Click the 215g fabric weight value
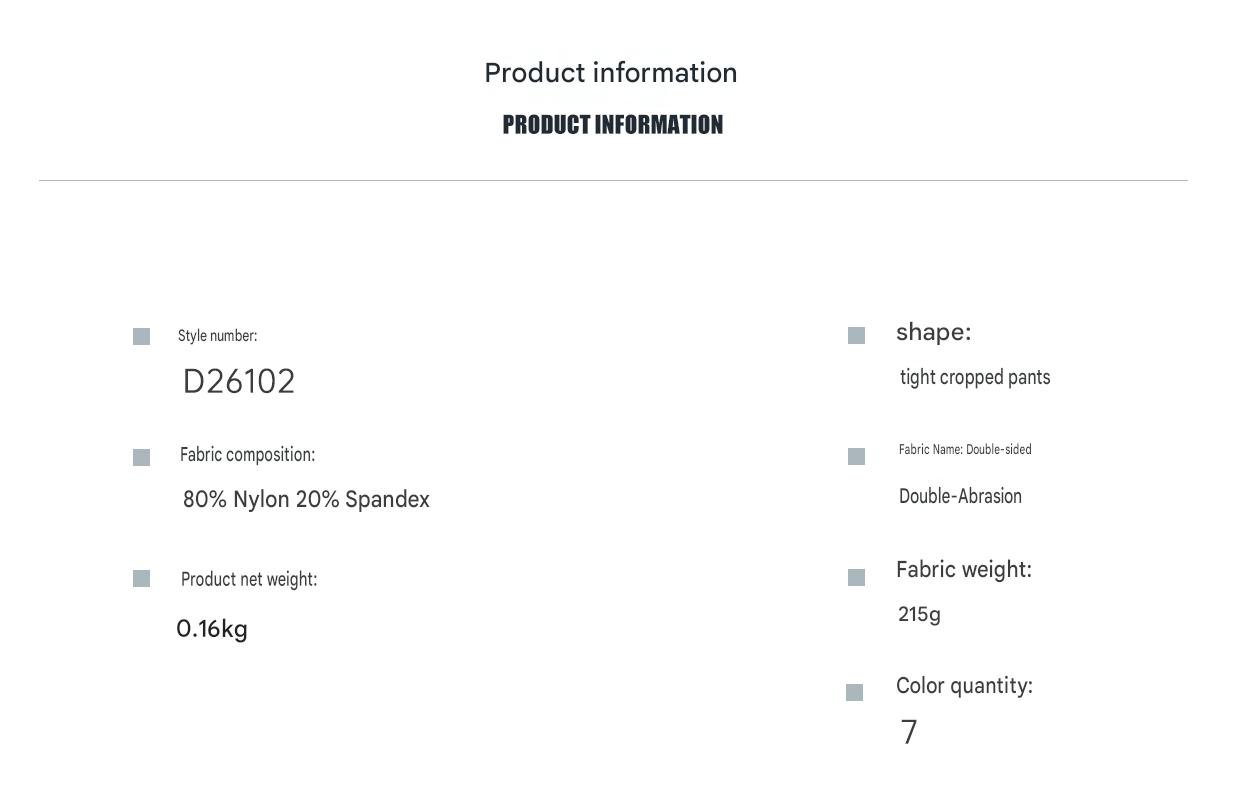This screenshot has height=791, width=1260. point(919,614)
